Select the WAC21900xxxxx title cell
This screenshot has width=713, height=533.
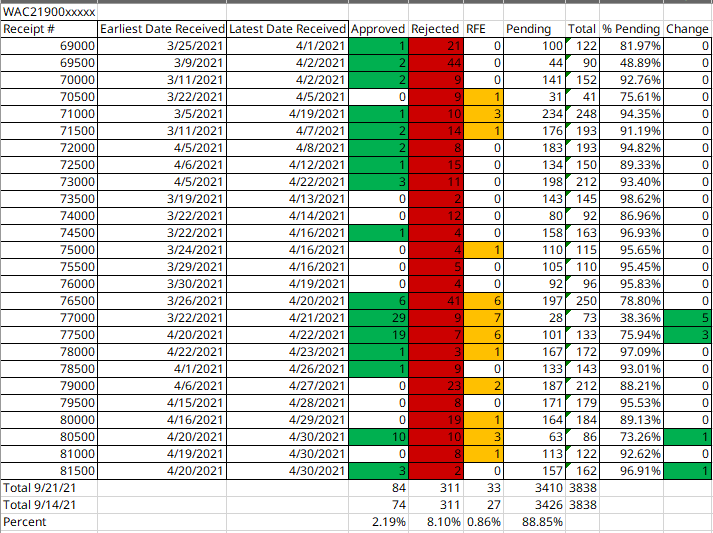tap(49, 12)
